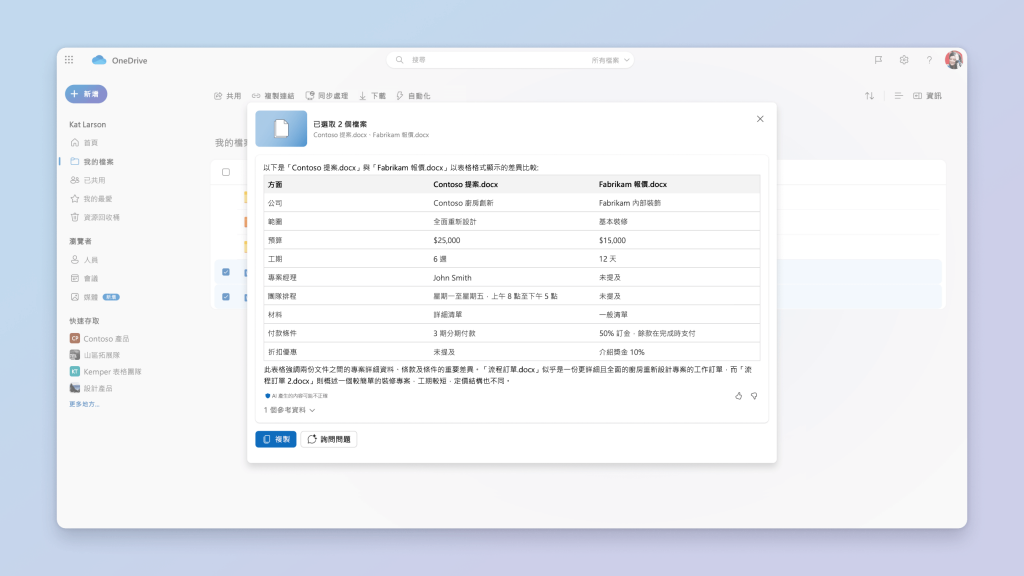The width and height of the screenshot is (1024, 576).
Task: Click the Kat Larson name in sidebar
Action: pos(88,124)
